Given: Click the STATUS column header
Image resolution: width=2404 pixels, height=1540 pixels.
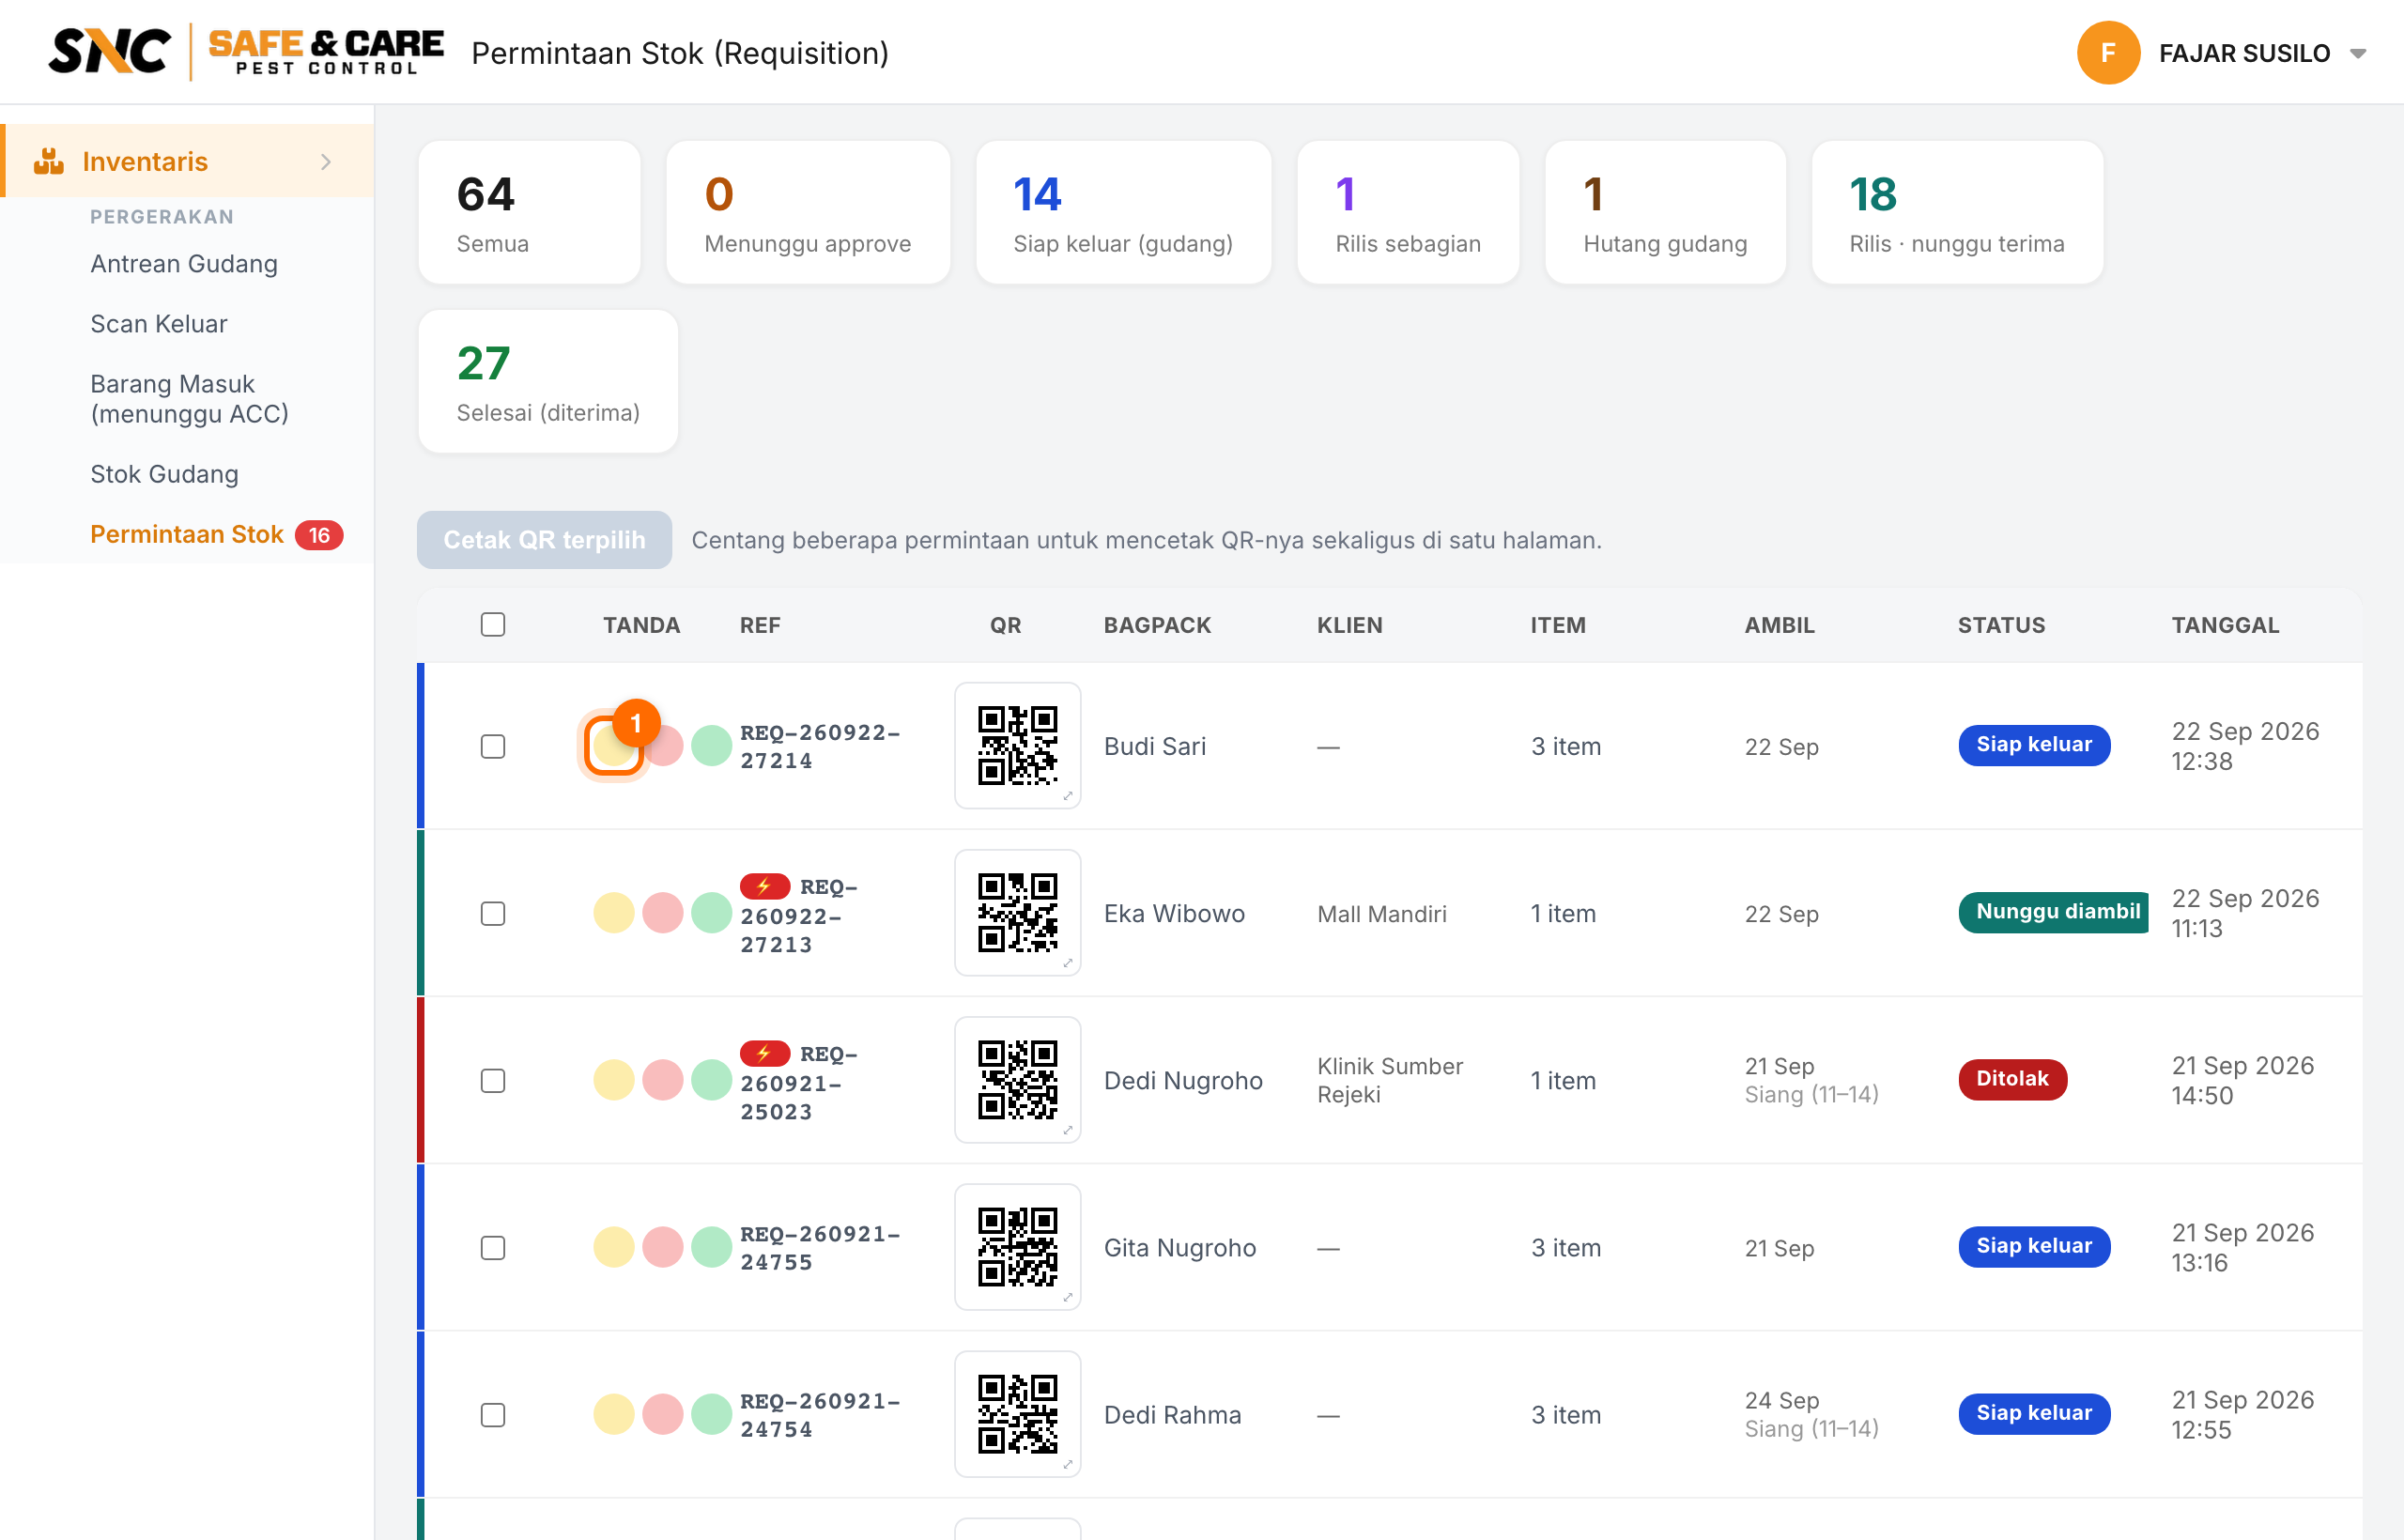Looking at the screenshot, I should 2001,625.
